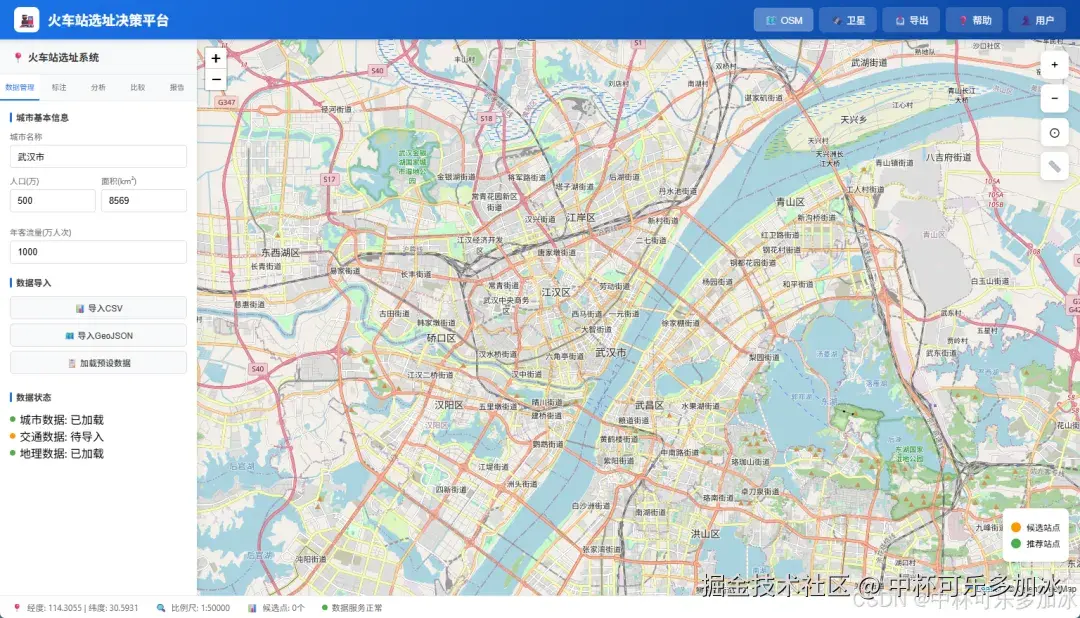Open the 帮助 help button
Screen dimensions: 1080x618
pos(974,20)
